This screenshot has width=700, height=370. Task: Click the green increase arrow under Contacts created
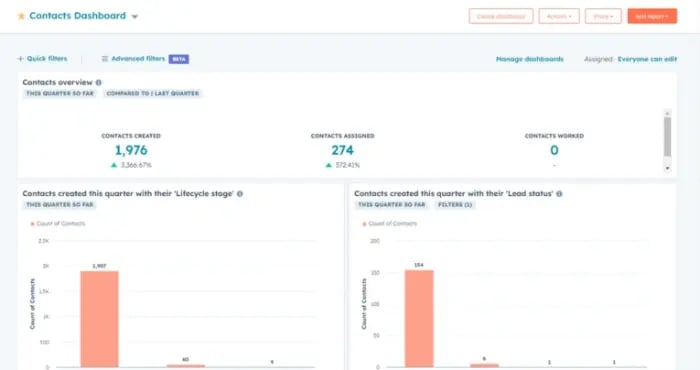(x=114, y=165)
